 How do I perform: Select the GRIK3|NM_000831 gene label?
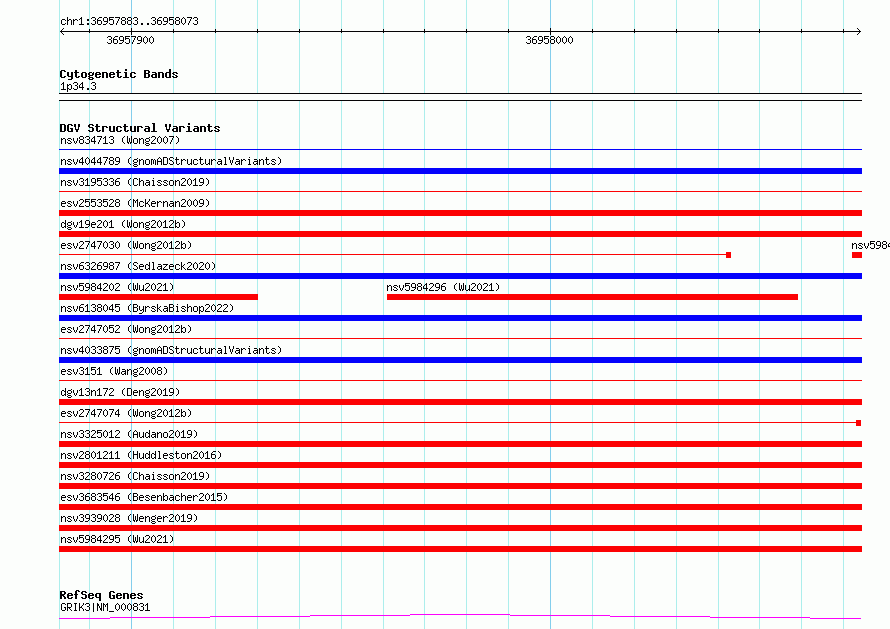tap(105, 607)
